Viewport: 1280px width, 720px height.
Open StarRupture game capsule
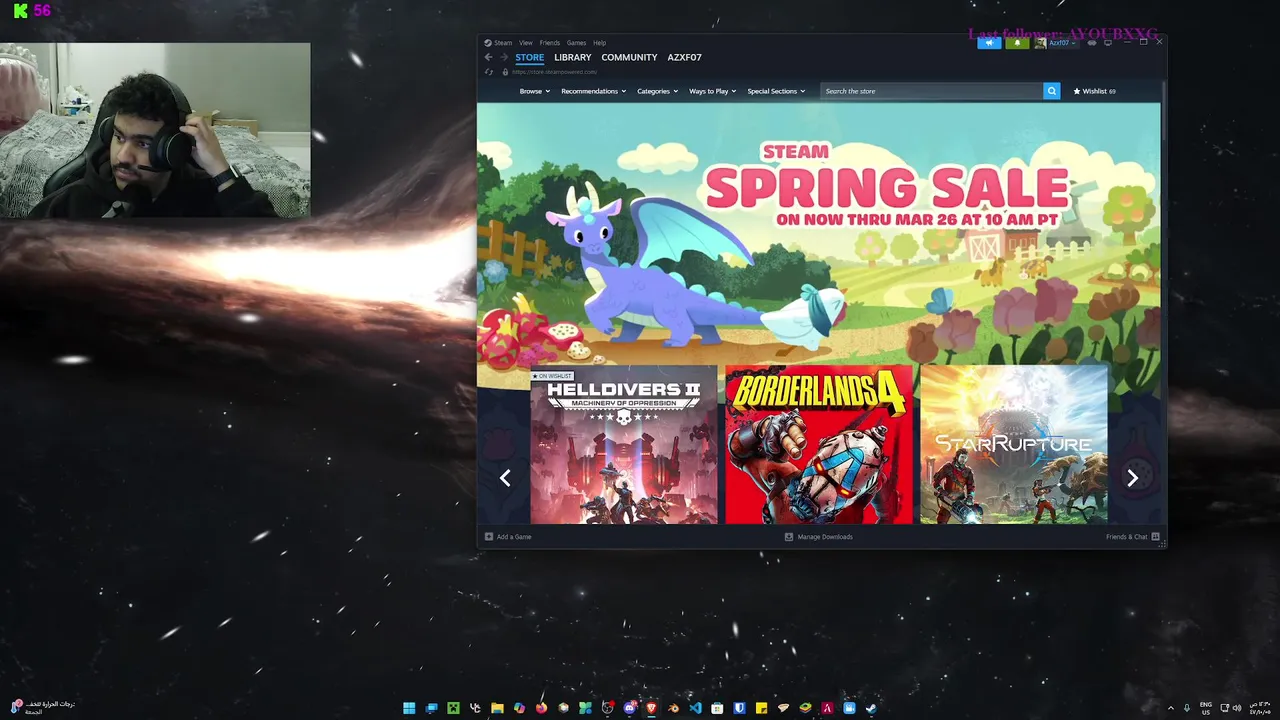(x=1014, y=444)
